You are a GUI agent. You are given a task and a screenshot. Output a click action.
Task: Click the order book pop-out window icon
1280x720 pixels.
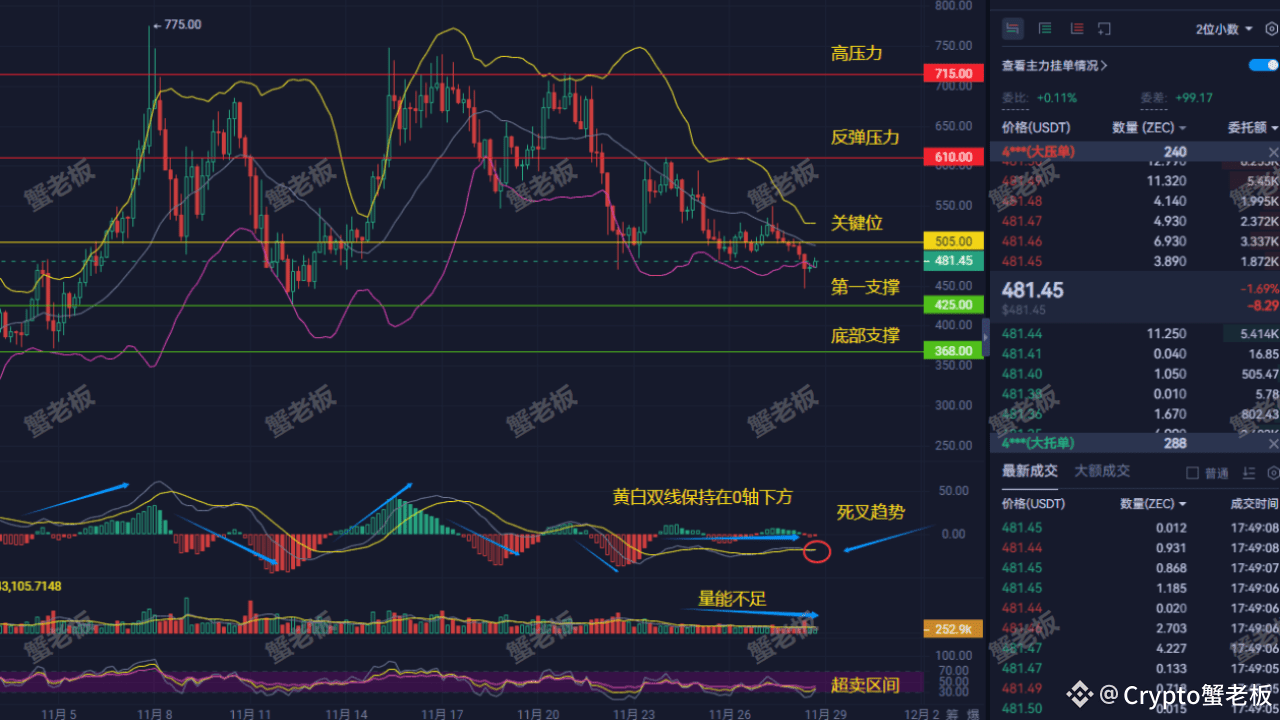click(1104, 29)
